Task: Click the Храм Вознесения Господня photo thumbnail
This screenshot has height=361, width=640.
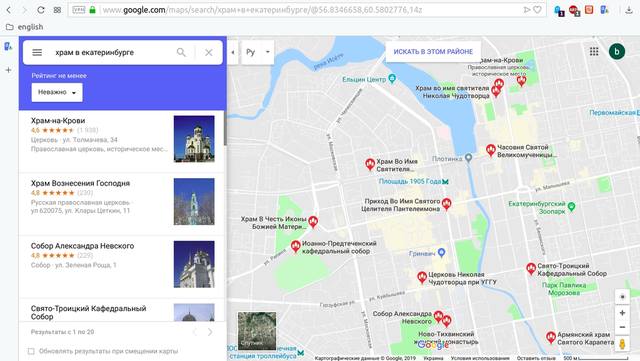Action: [194, 202]
